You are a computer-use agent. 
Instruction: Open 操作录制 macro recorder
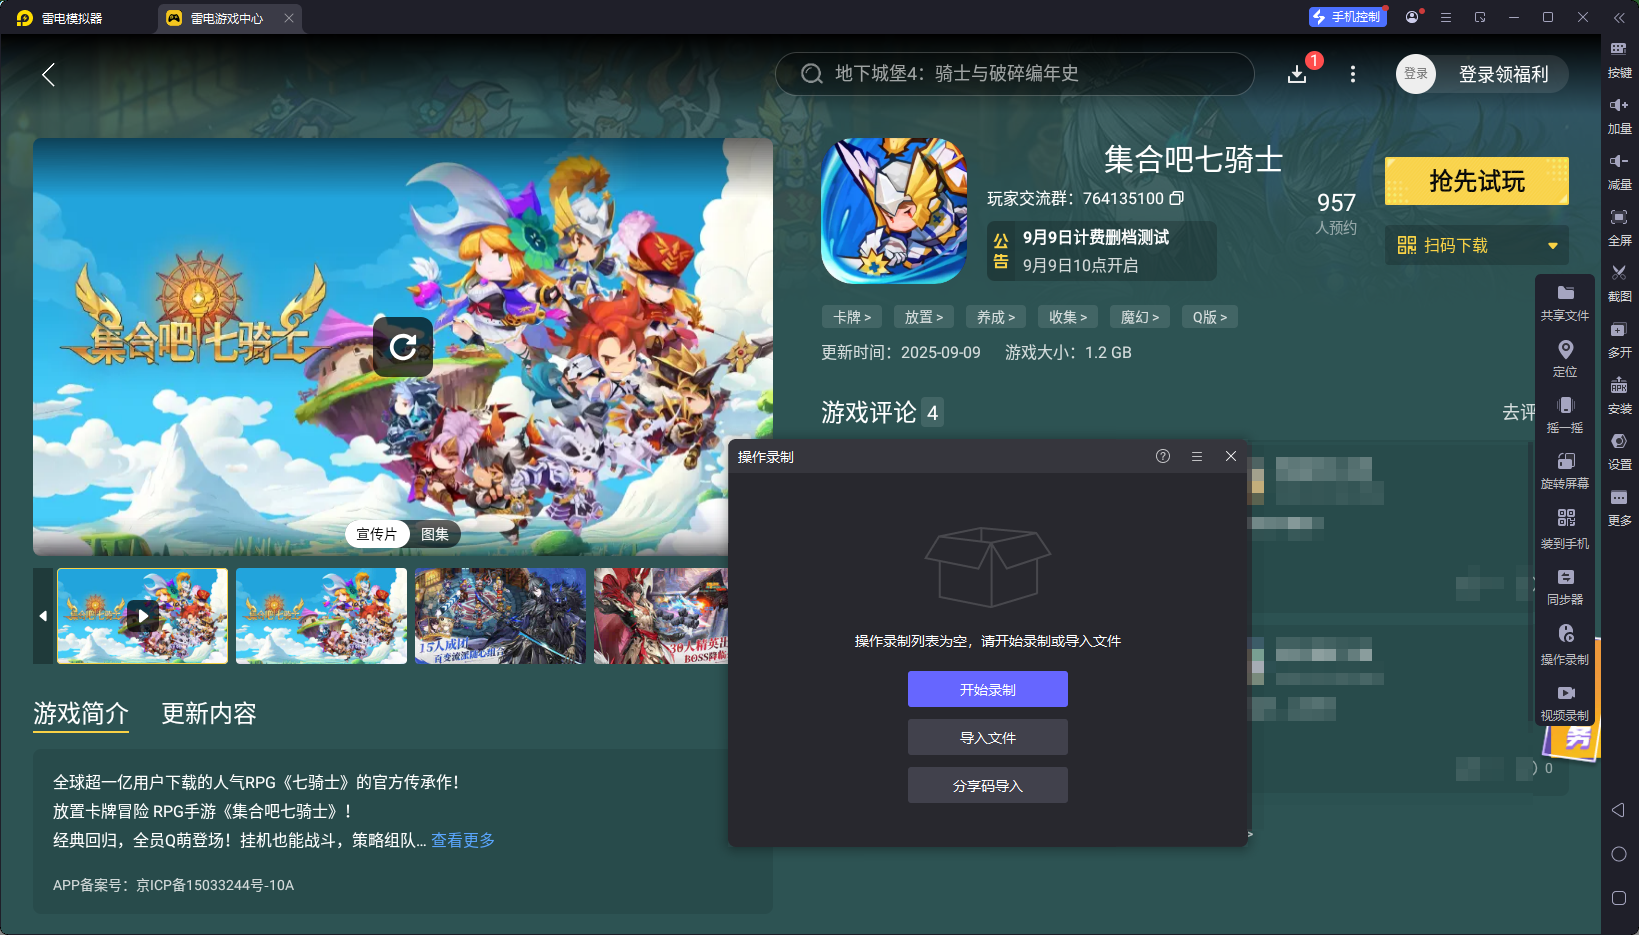1565,645
